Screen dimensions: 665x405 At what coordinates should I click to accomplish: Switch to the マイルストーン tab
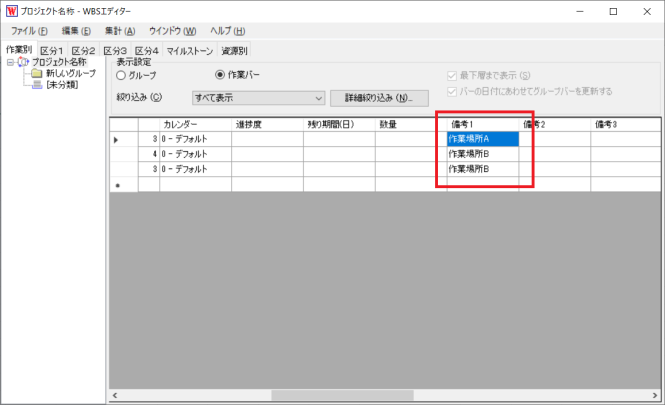pos(189,50)
